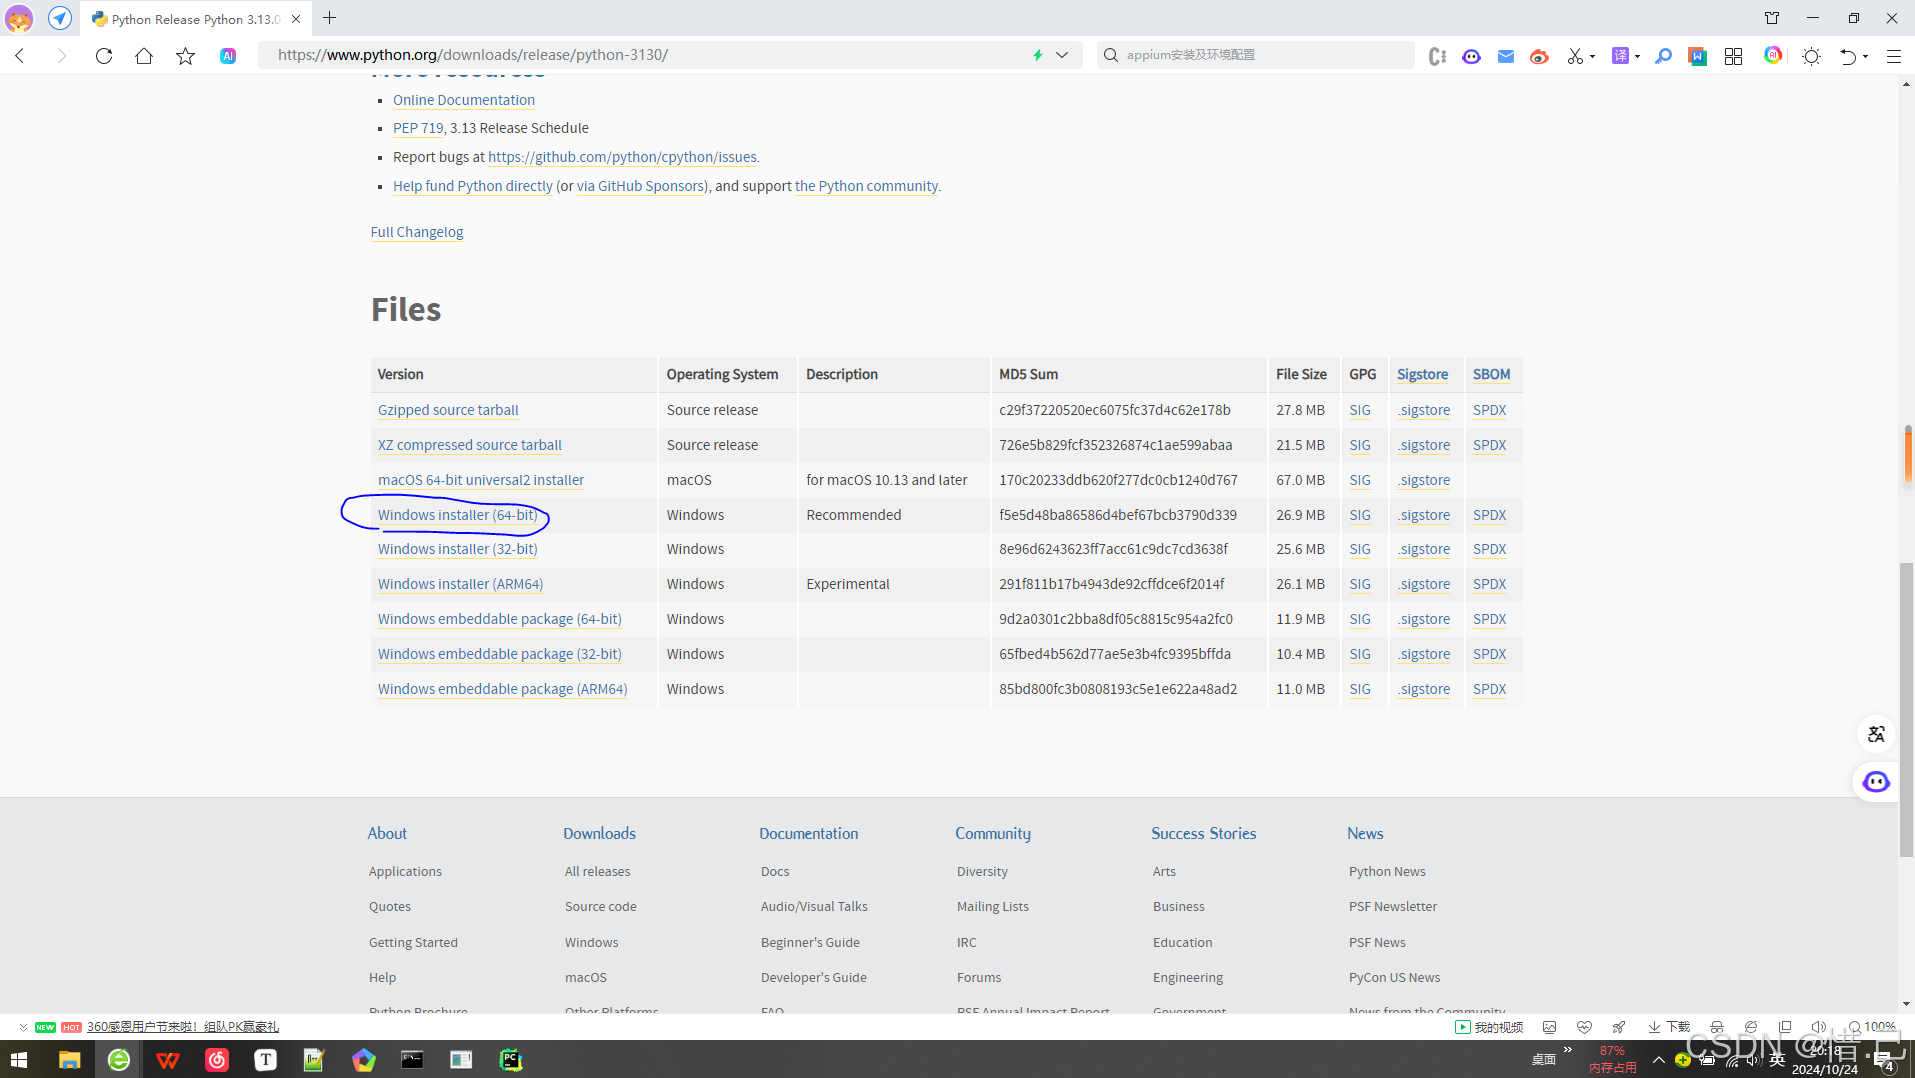The image size is (1915, 1078).
Task: Open NetEase Cloud Music from taskbar
Action: point(217,1059)
